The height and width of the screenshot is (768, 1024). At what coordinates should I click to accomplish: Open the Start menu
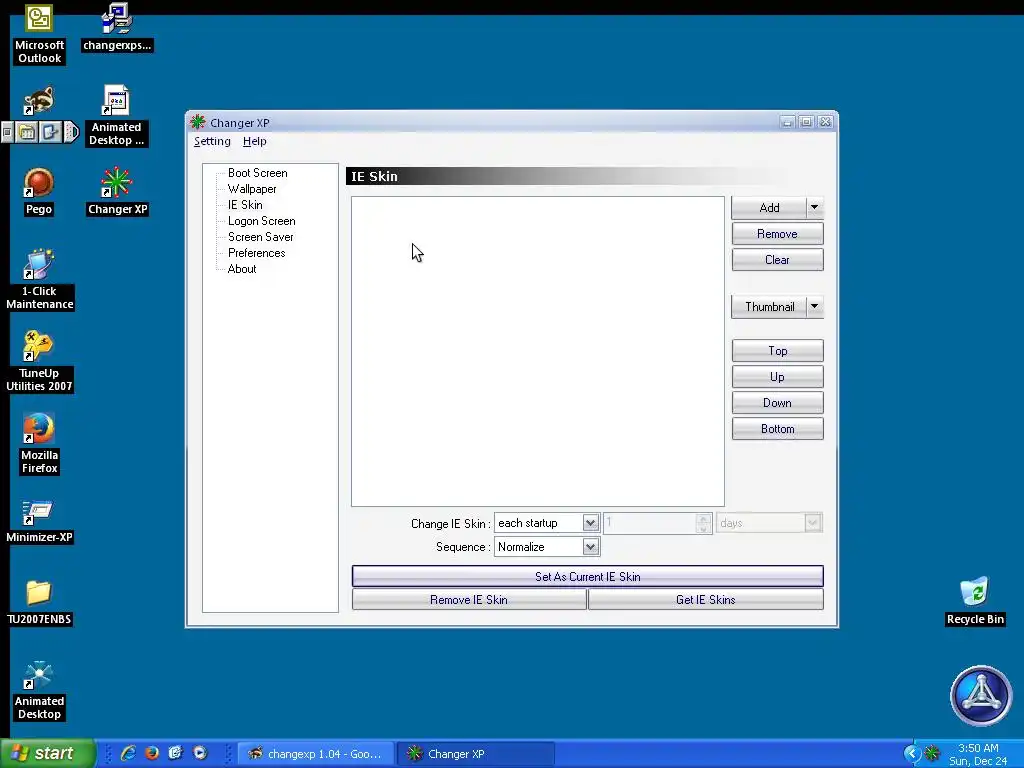coord(47,753)
